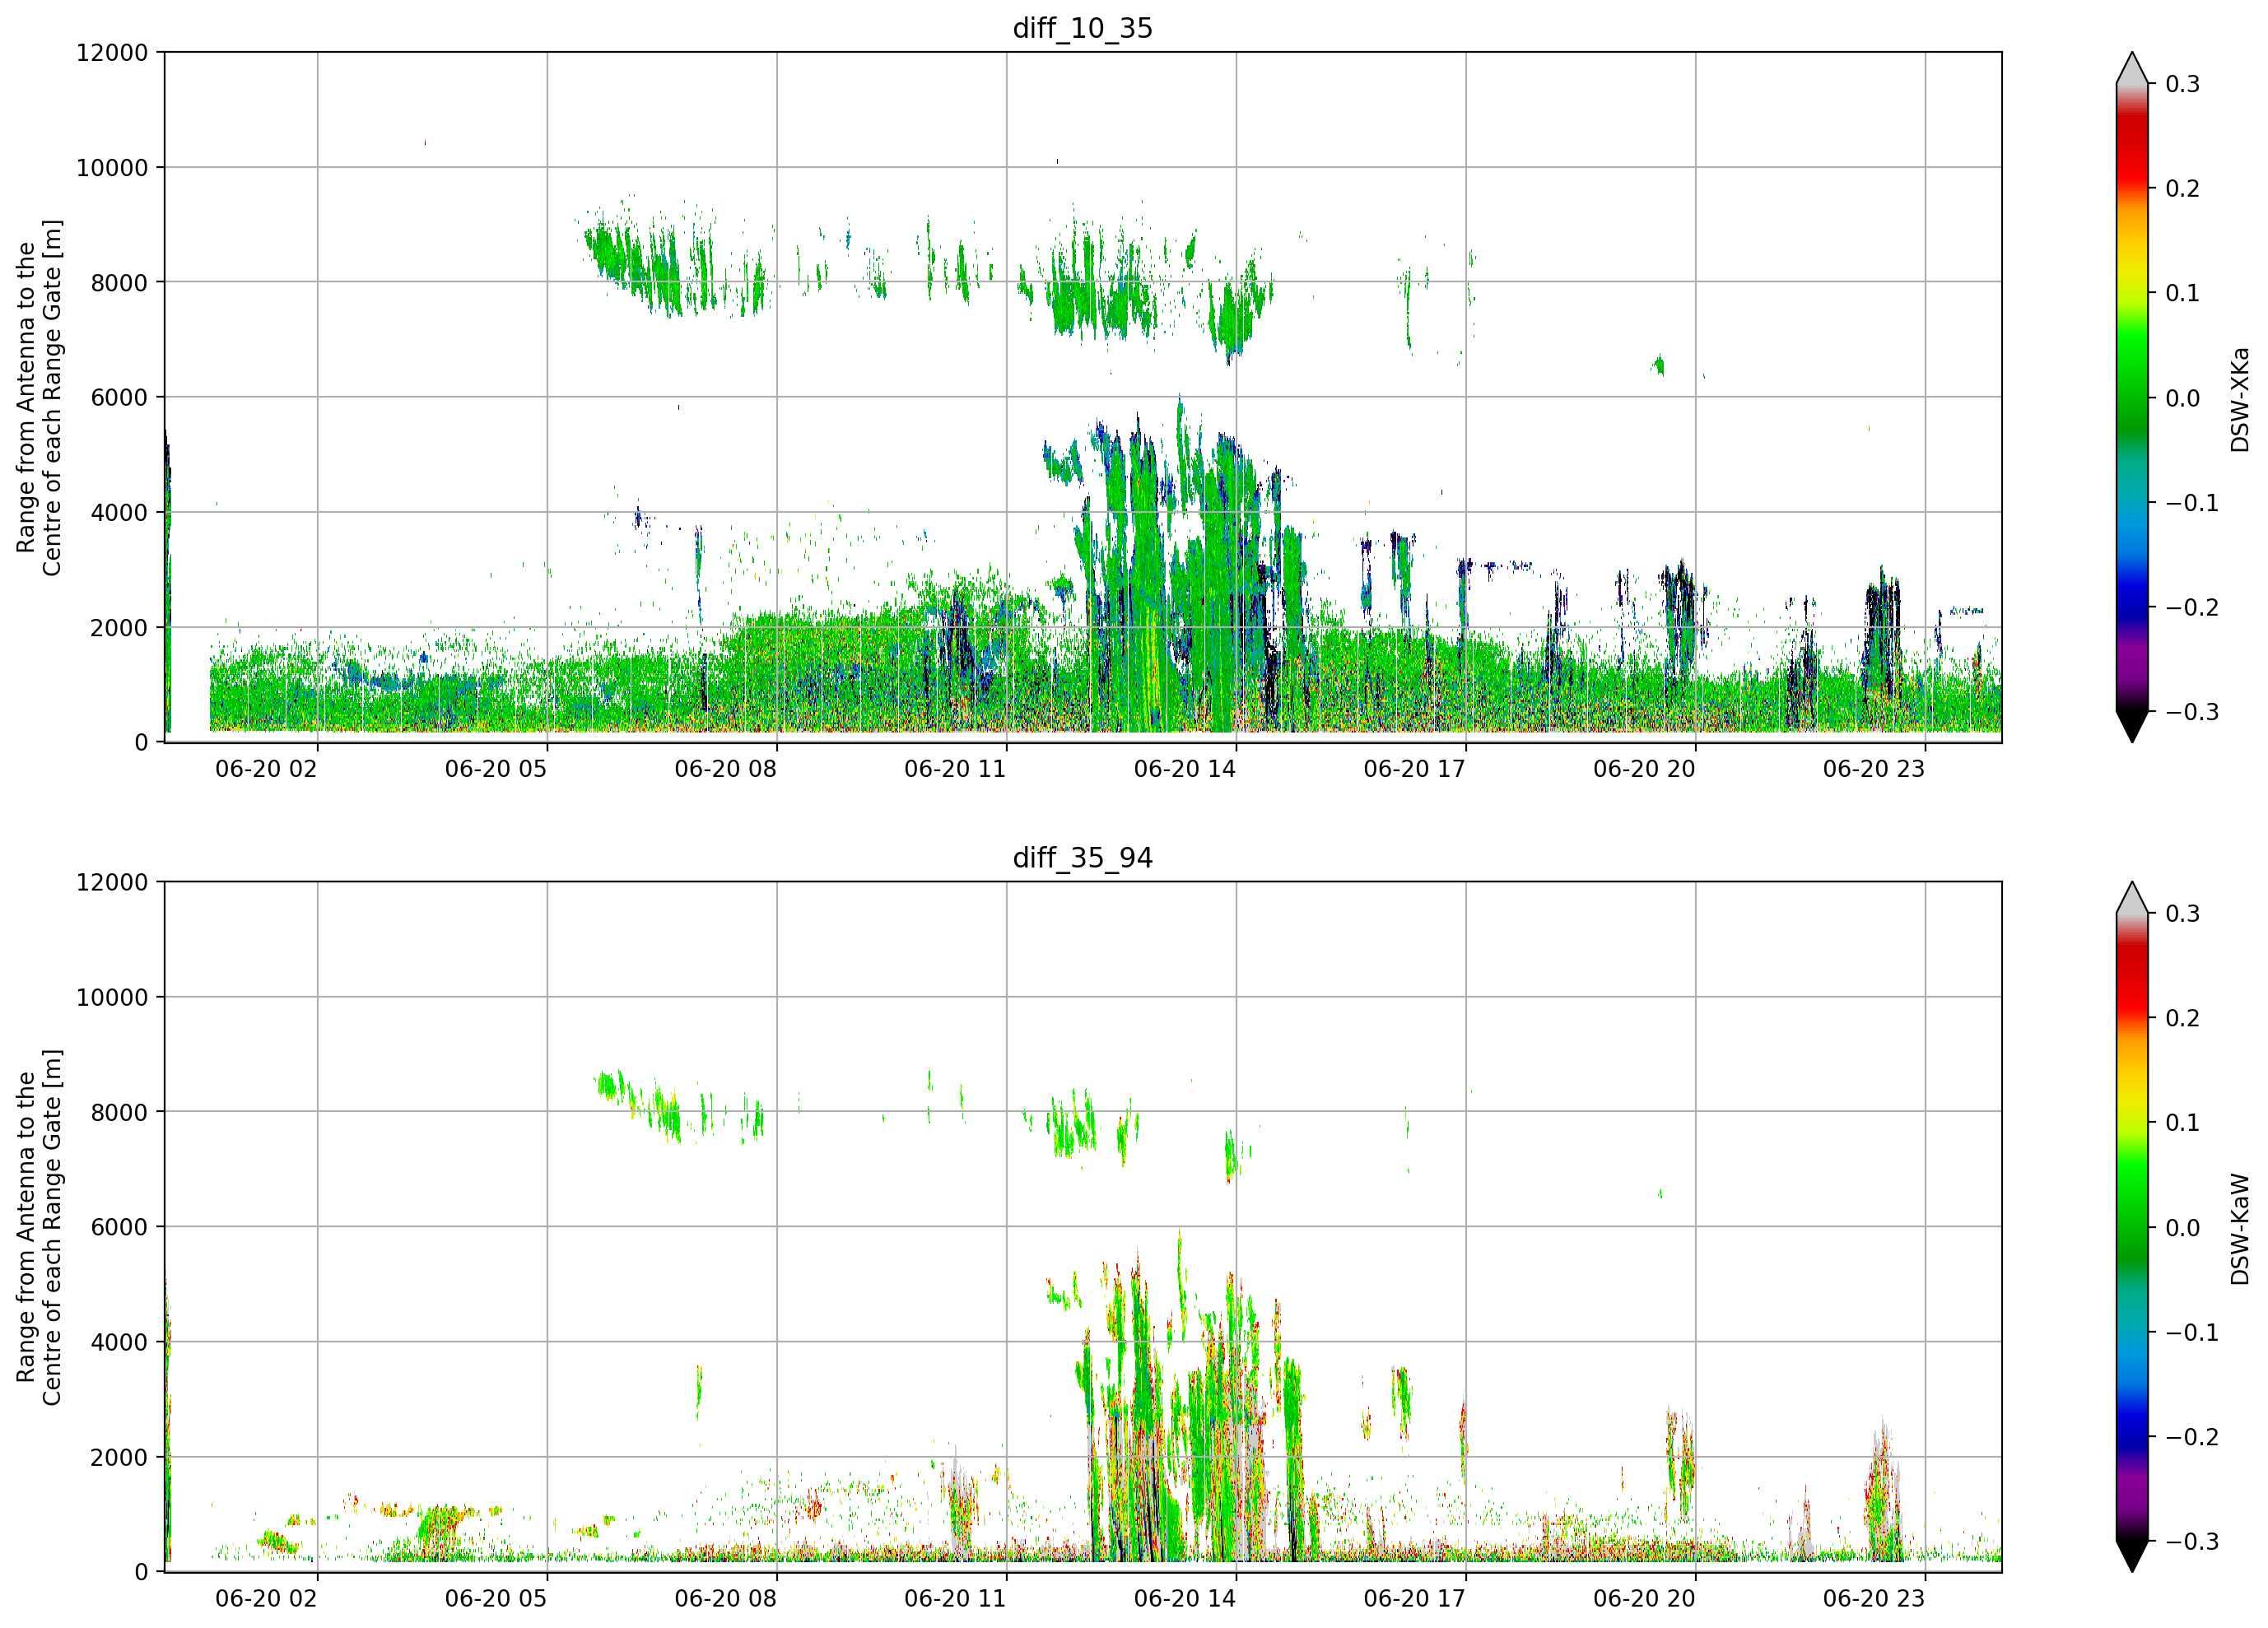2268x1628 pixels.
Task: Click the "06-20 23" tick in the diff_10_35 plot
Action: [x=1874, y=769]
